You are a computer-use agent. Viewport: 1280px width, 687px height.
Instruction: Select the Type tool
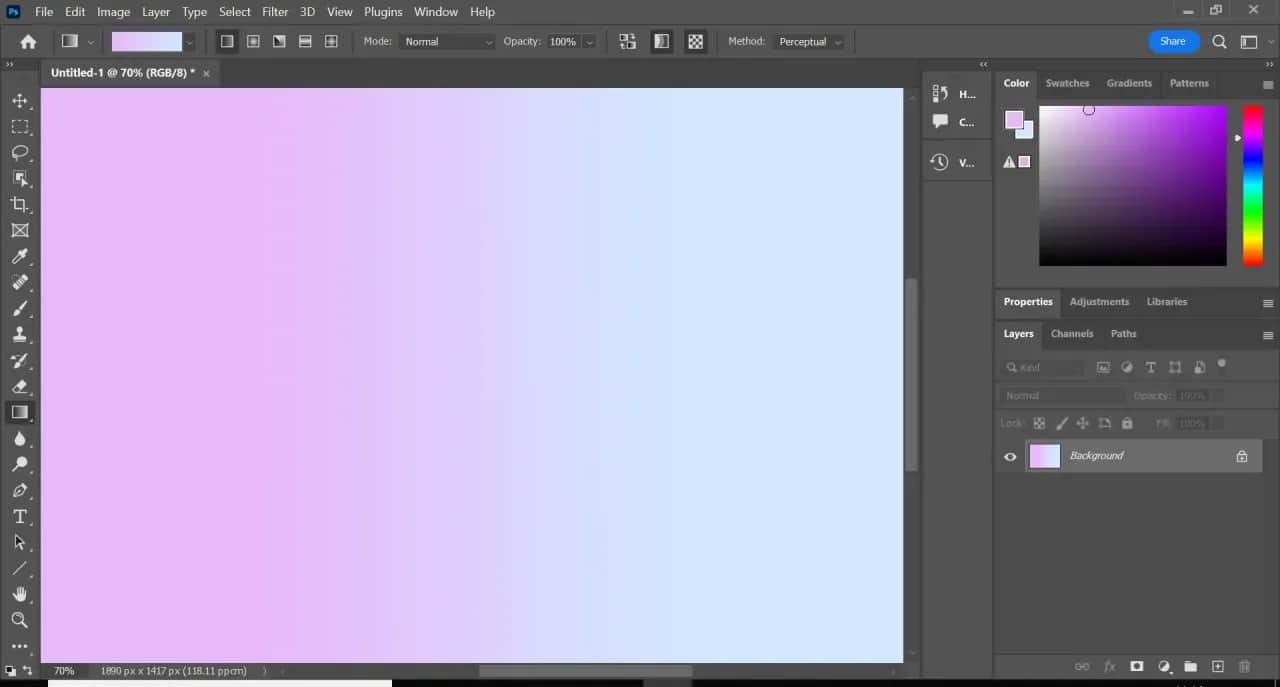pyautogui.click(x=20, y=516)
